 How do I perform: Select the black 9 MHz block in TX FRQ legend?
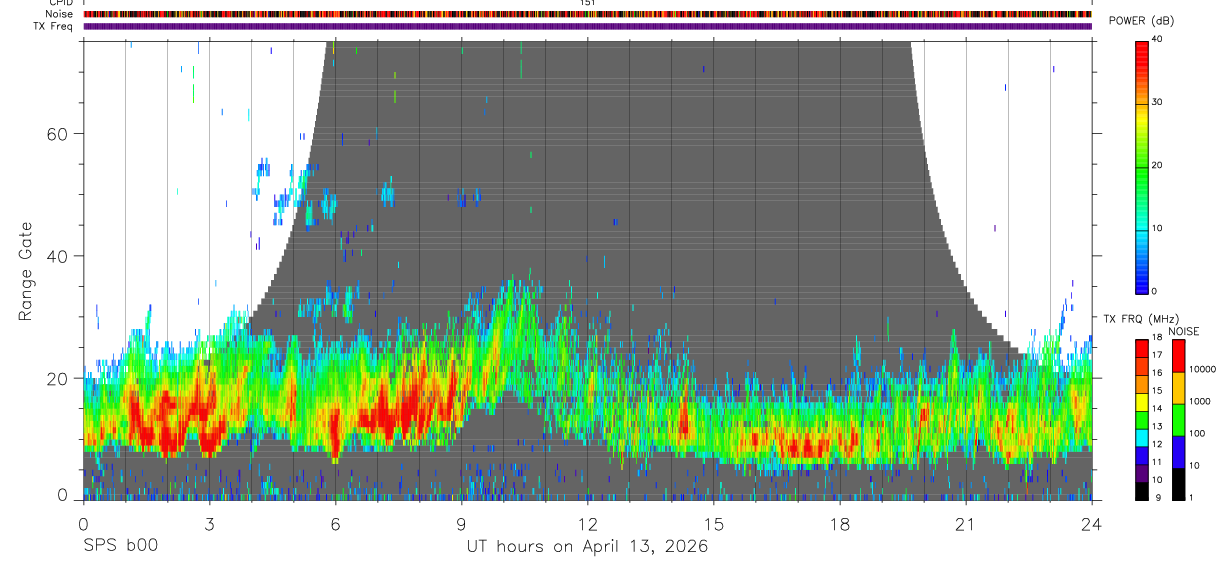pyautogui.click(x=1142, y=489)
